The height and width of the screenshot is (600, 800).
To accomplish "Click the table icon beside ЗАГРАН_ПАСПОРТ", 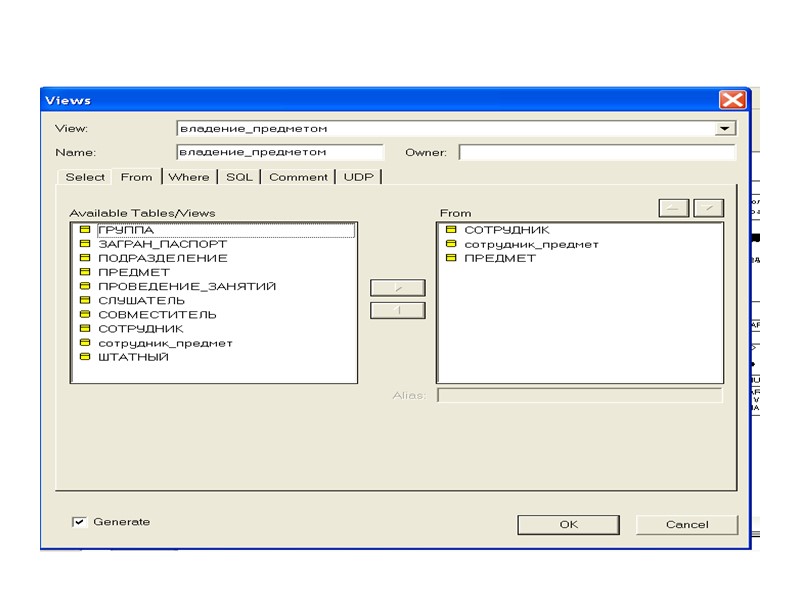I will point(85,244).
